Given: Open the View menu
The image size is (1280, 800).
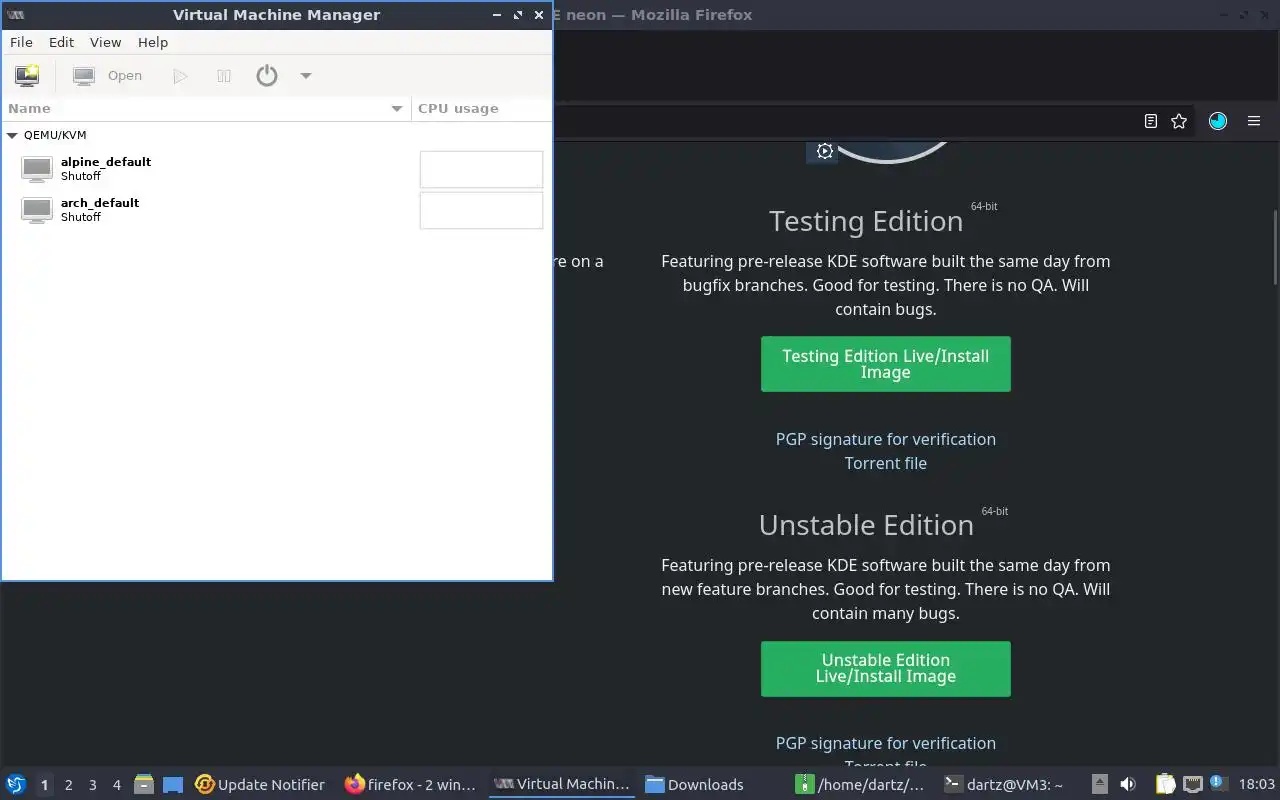Looking at the screenshot, I should coord(105,42).
